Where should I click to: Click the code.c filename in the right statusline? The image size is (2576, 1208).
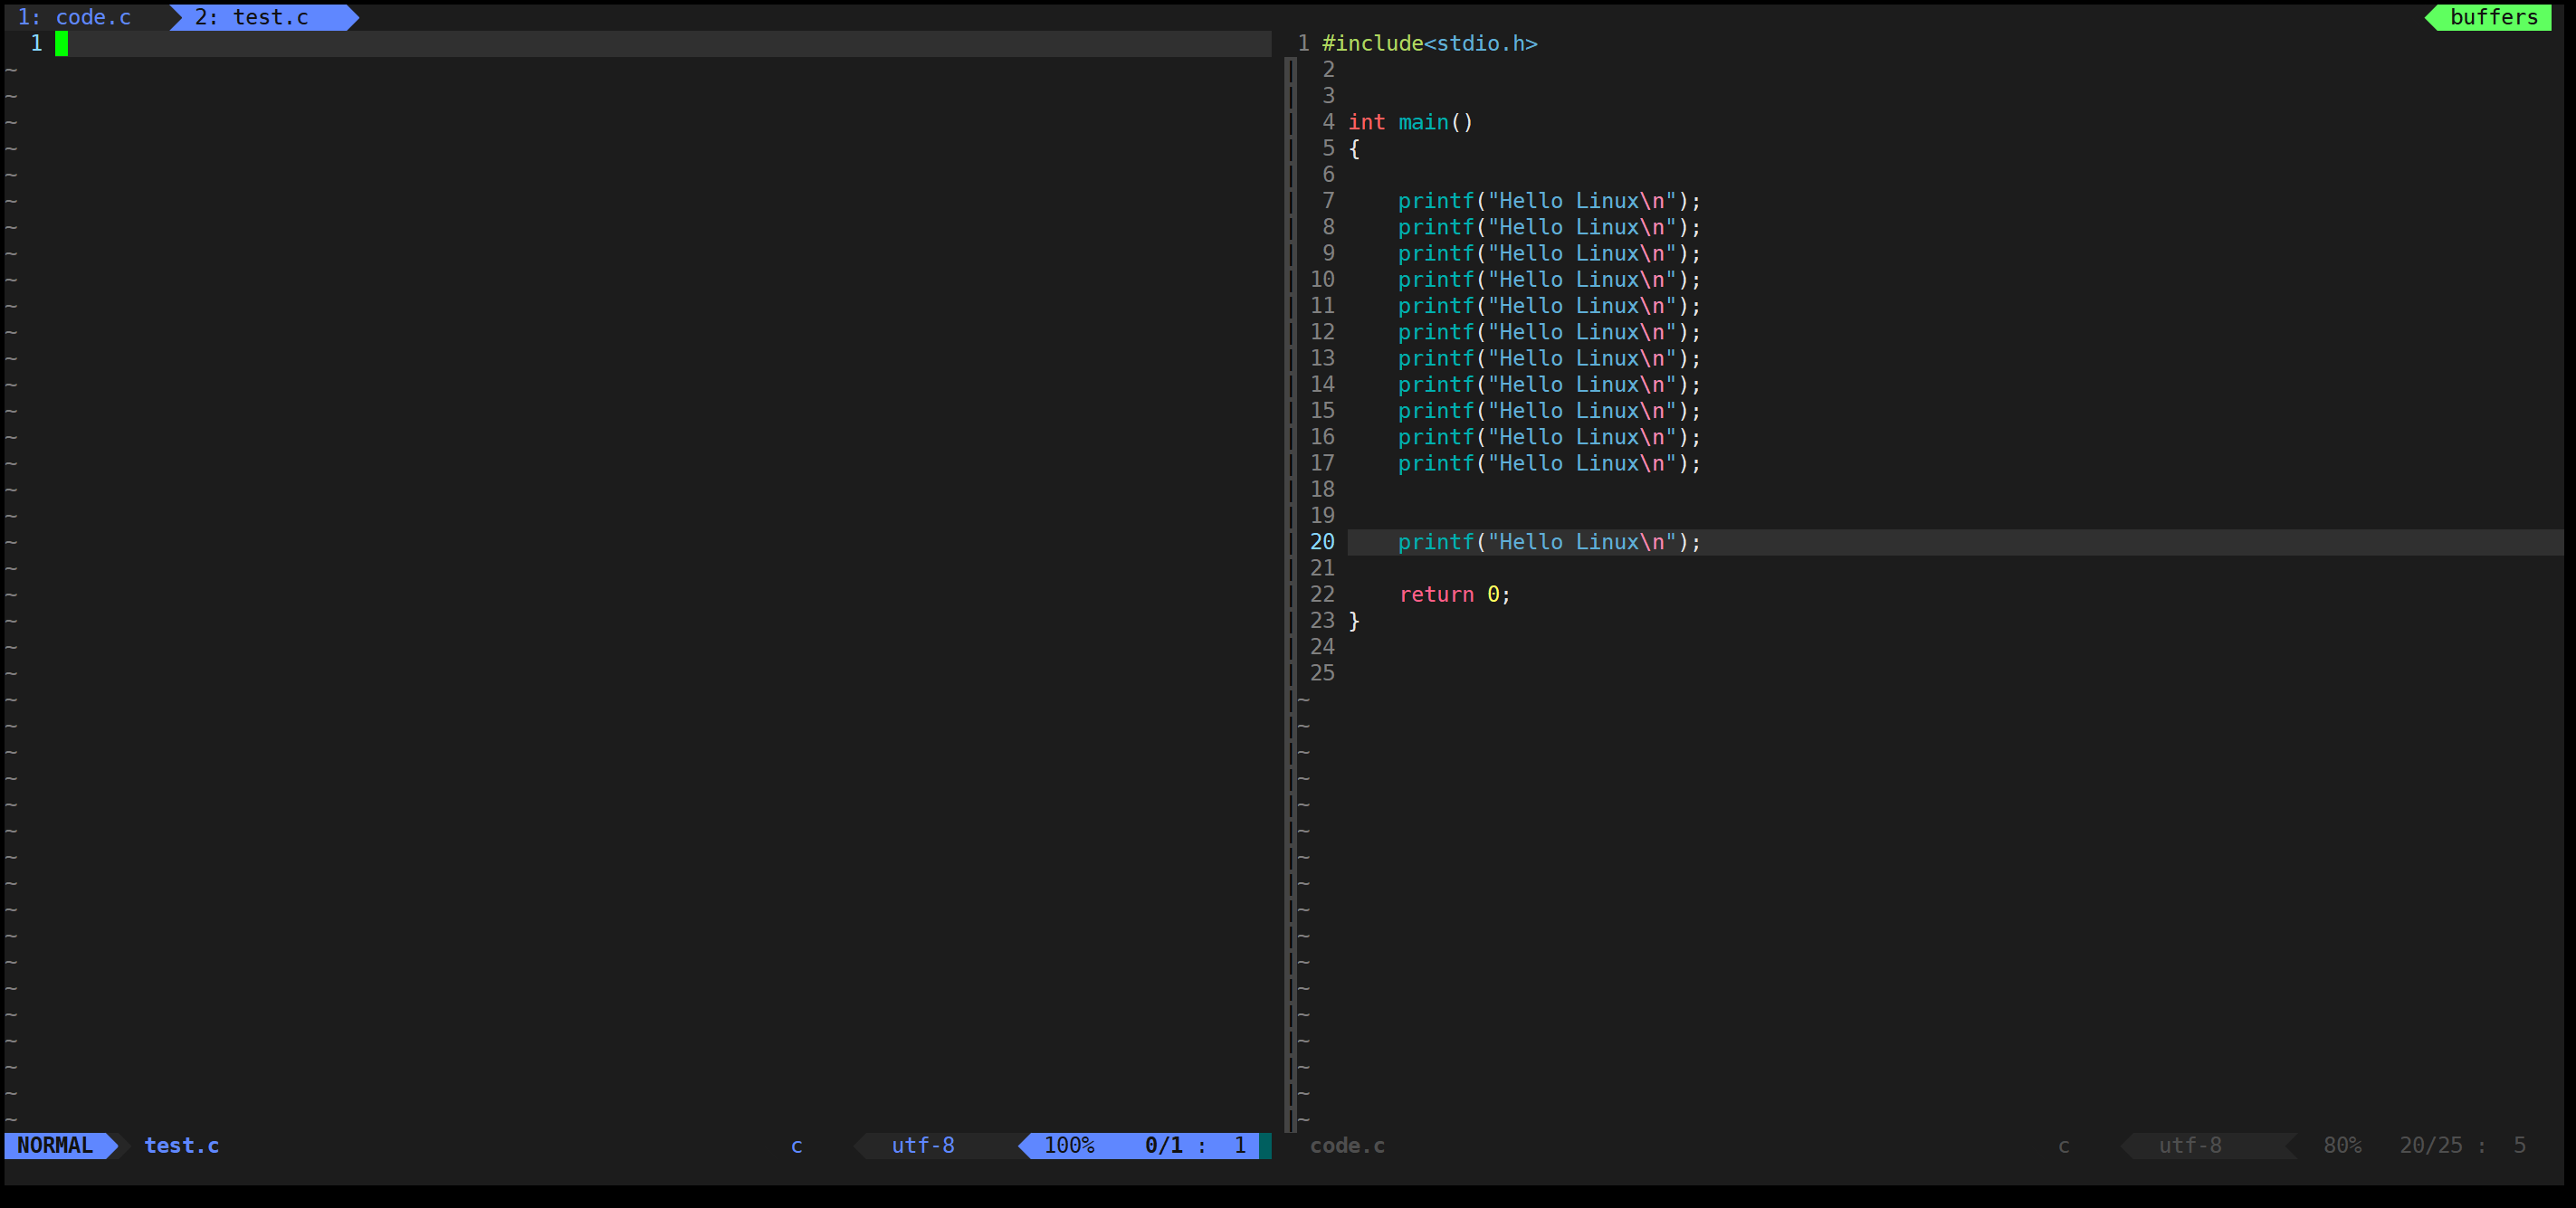[1346, 1145]
